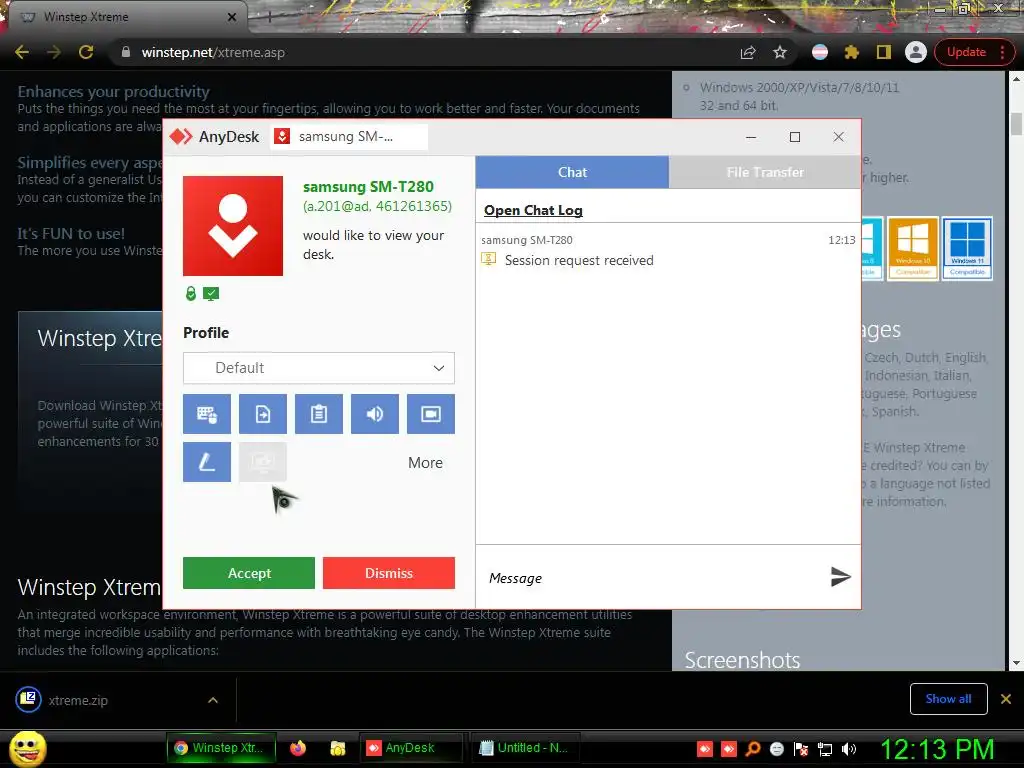This screenshot has width=1024, height=768.
Task: Click the green 12:13 PM clock
Action: (937, 749)
